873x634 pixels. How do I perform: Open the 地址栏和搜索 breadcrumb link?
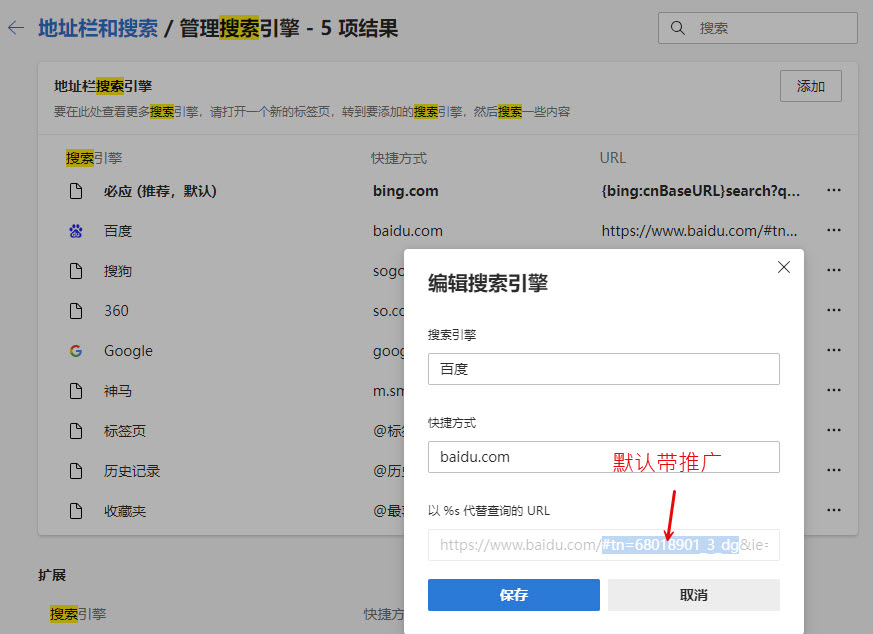98,28
